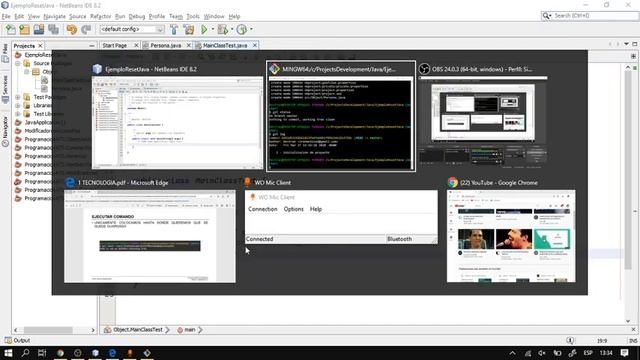Show hidden system tray icons
This screenshot has height=360, width=640.
[x=513, y=353]
